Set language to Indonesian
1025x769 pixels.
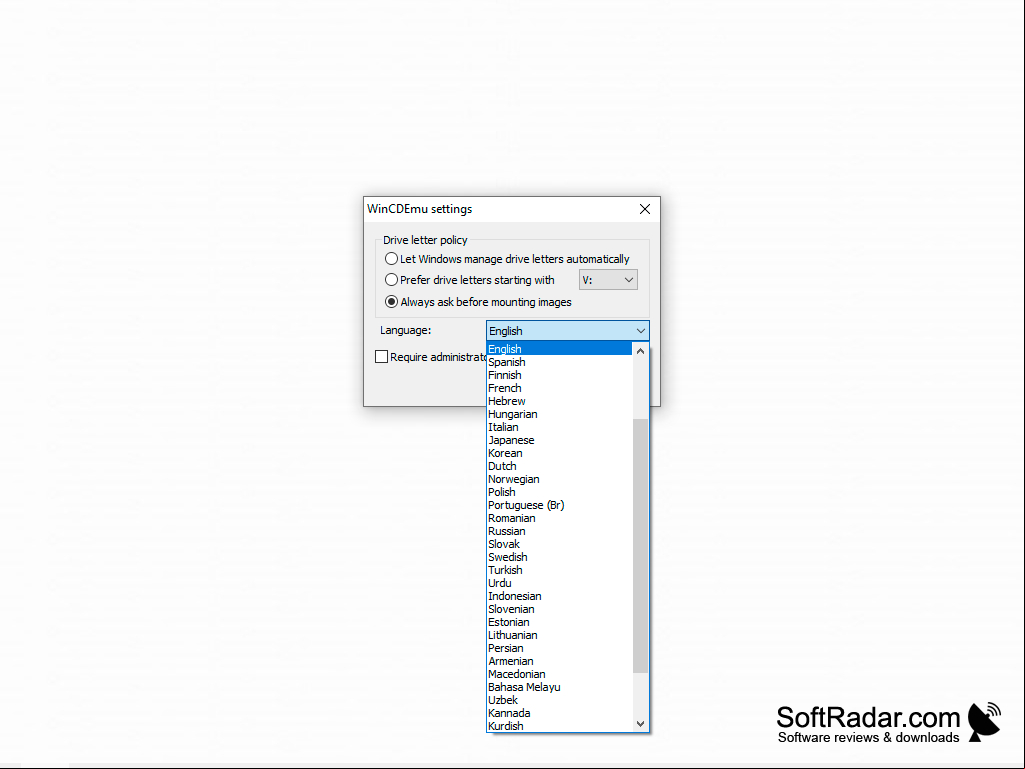click(560, 596)
